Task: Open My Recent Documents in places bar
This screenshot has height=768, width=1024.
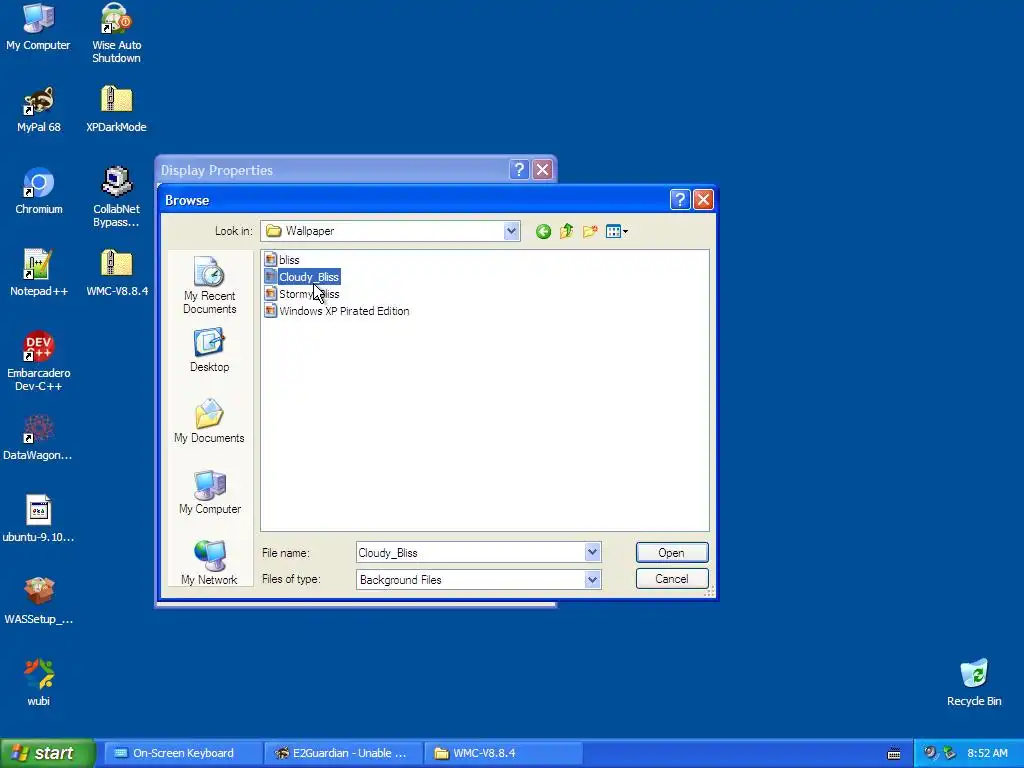Action: coord(210,285)
